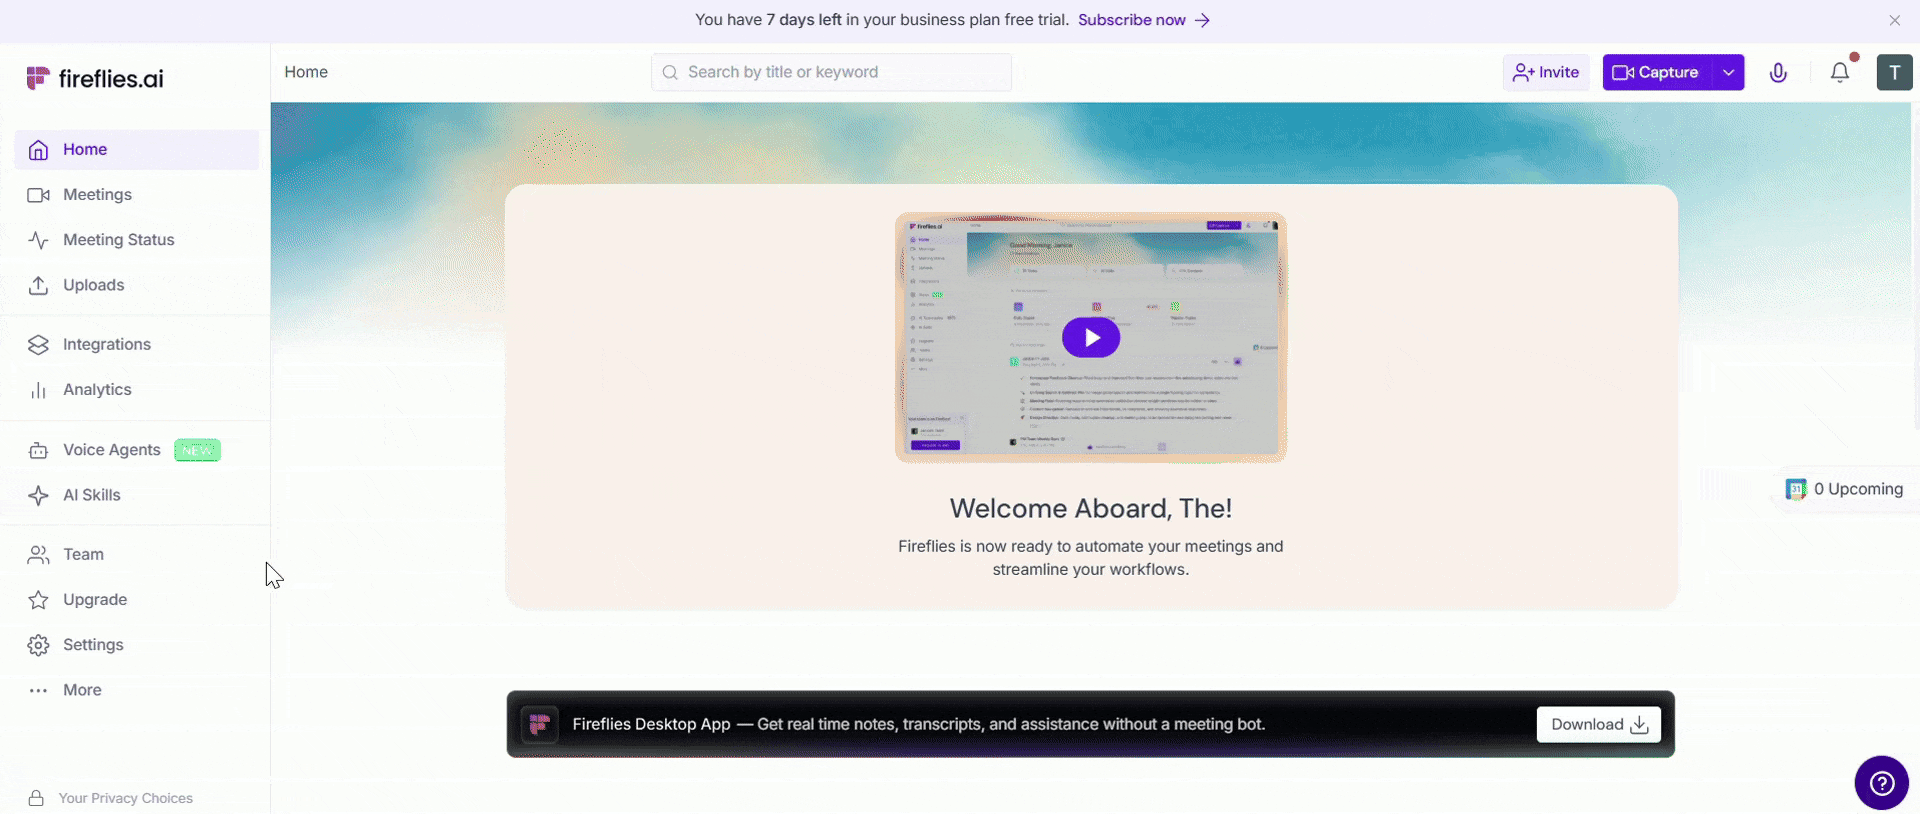1920x814 pixels.
Task: Go to Meetings in sidebar
Action: tap(136, 195)
